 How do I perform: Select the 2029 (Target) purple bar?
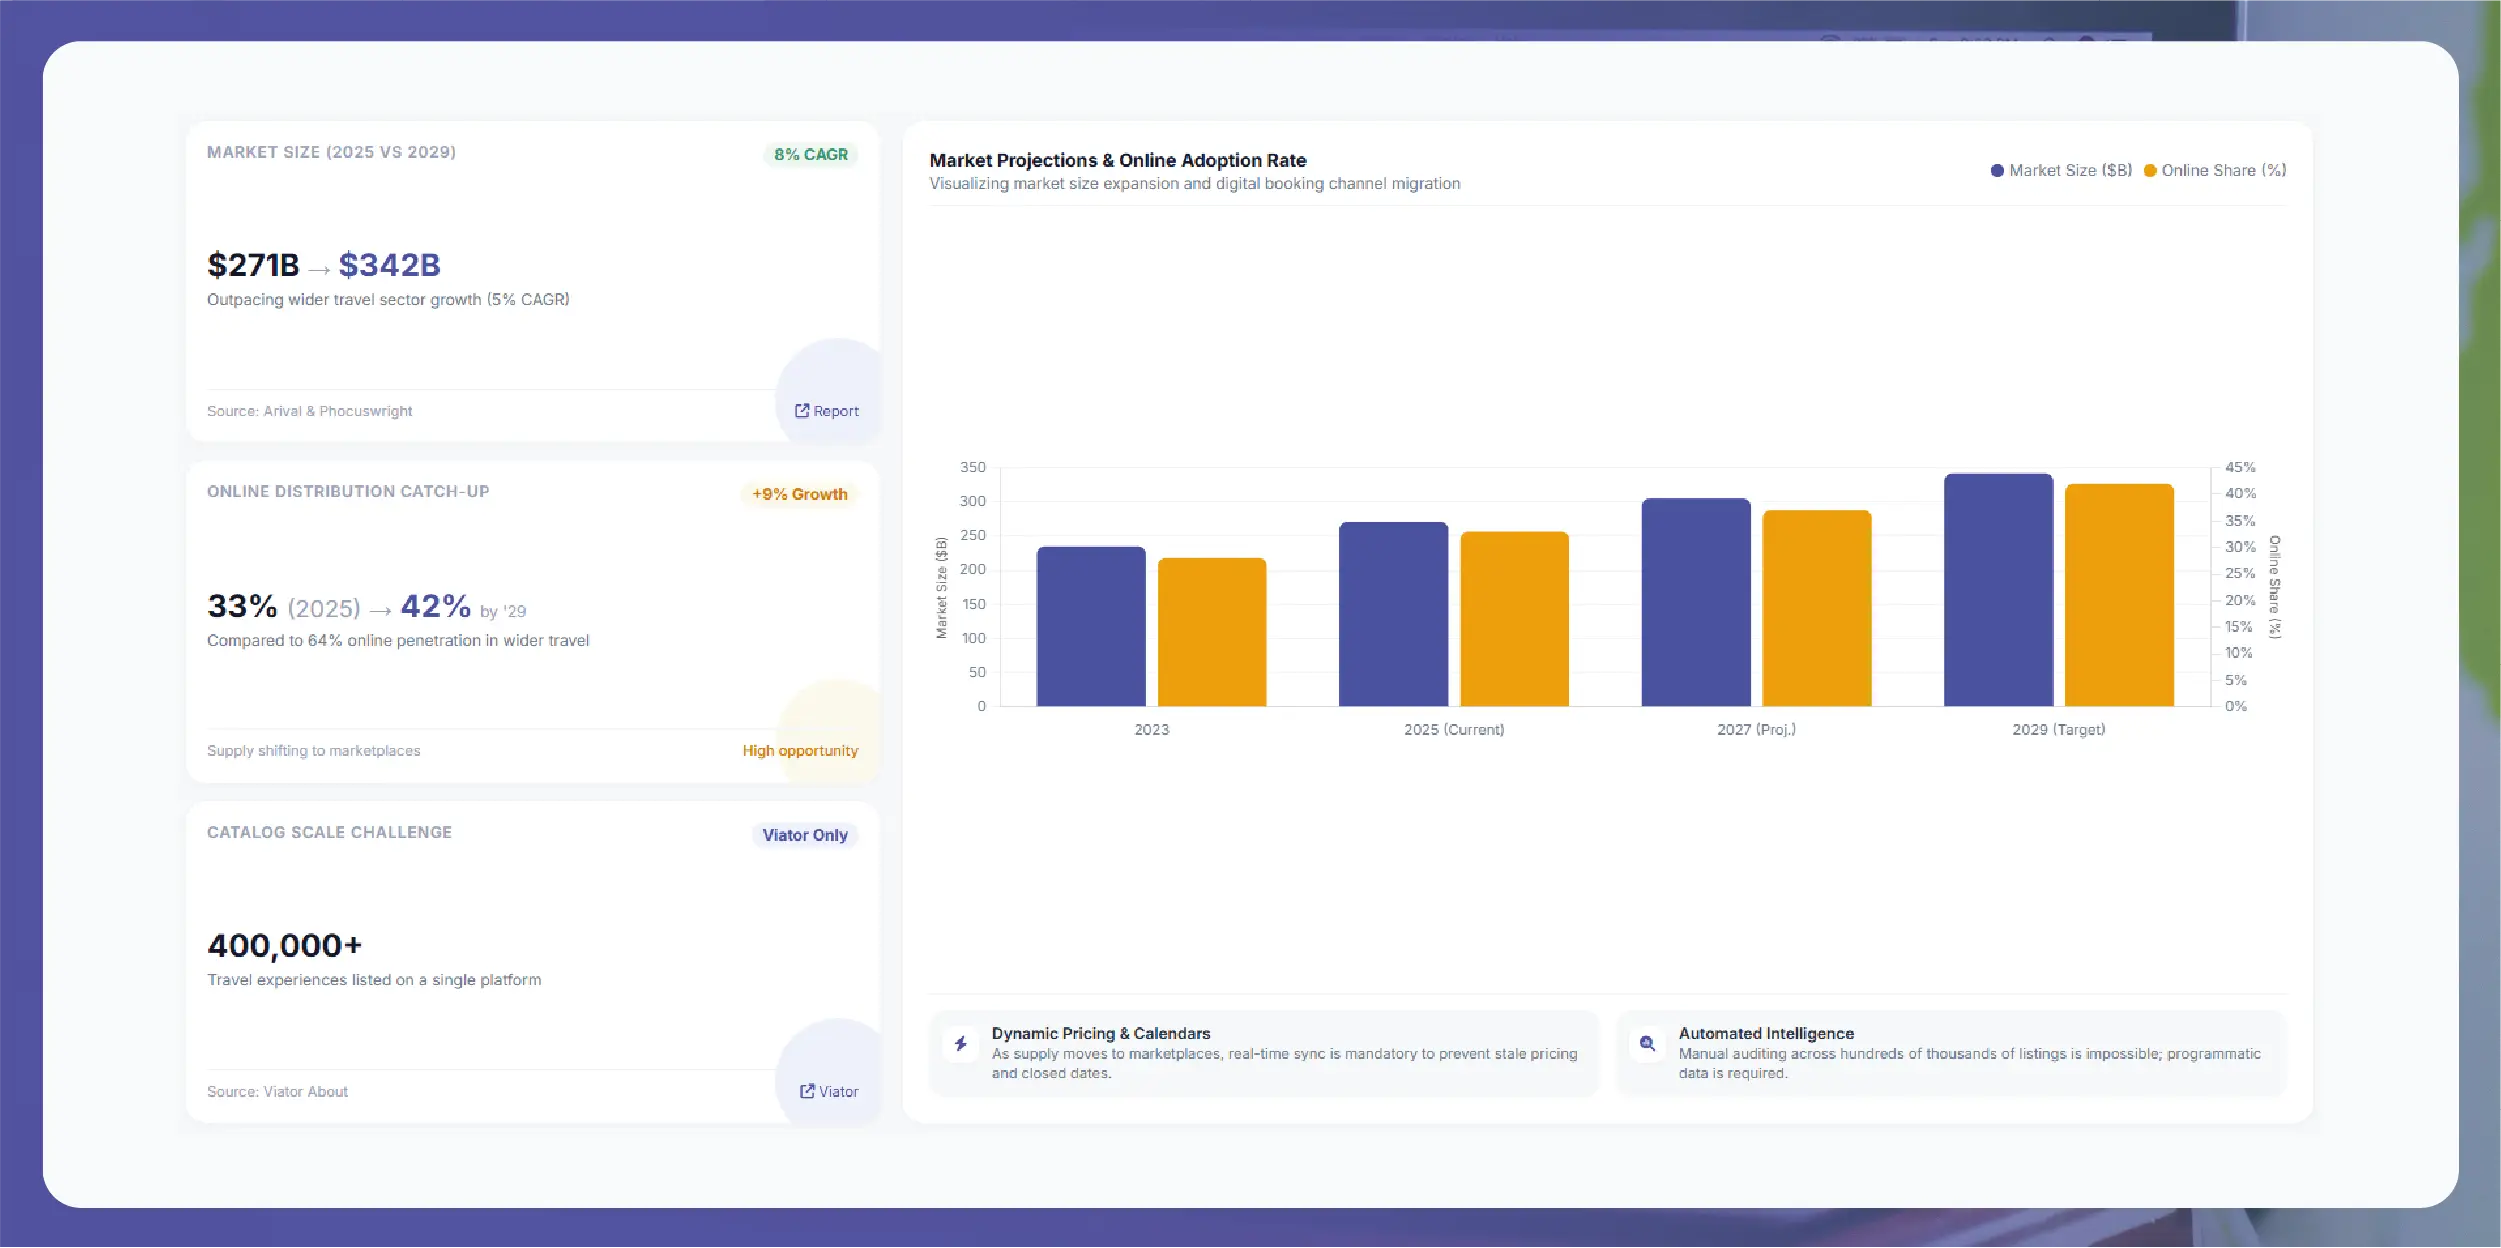point(1998,590)
